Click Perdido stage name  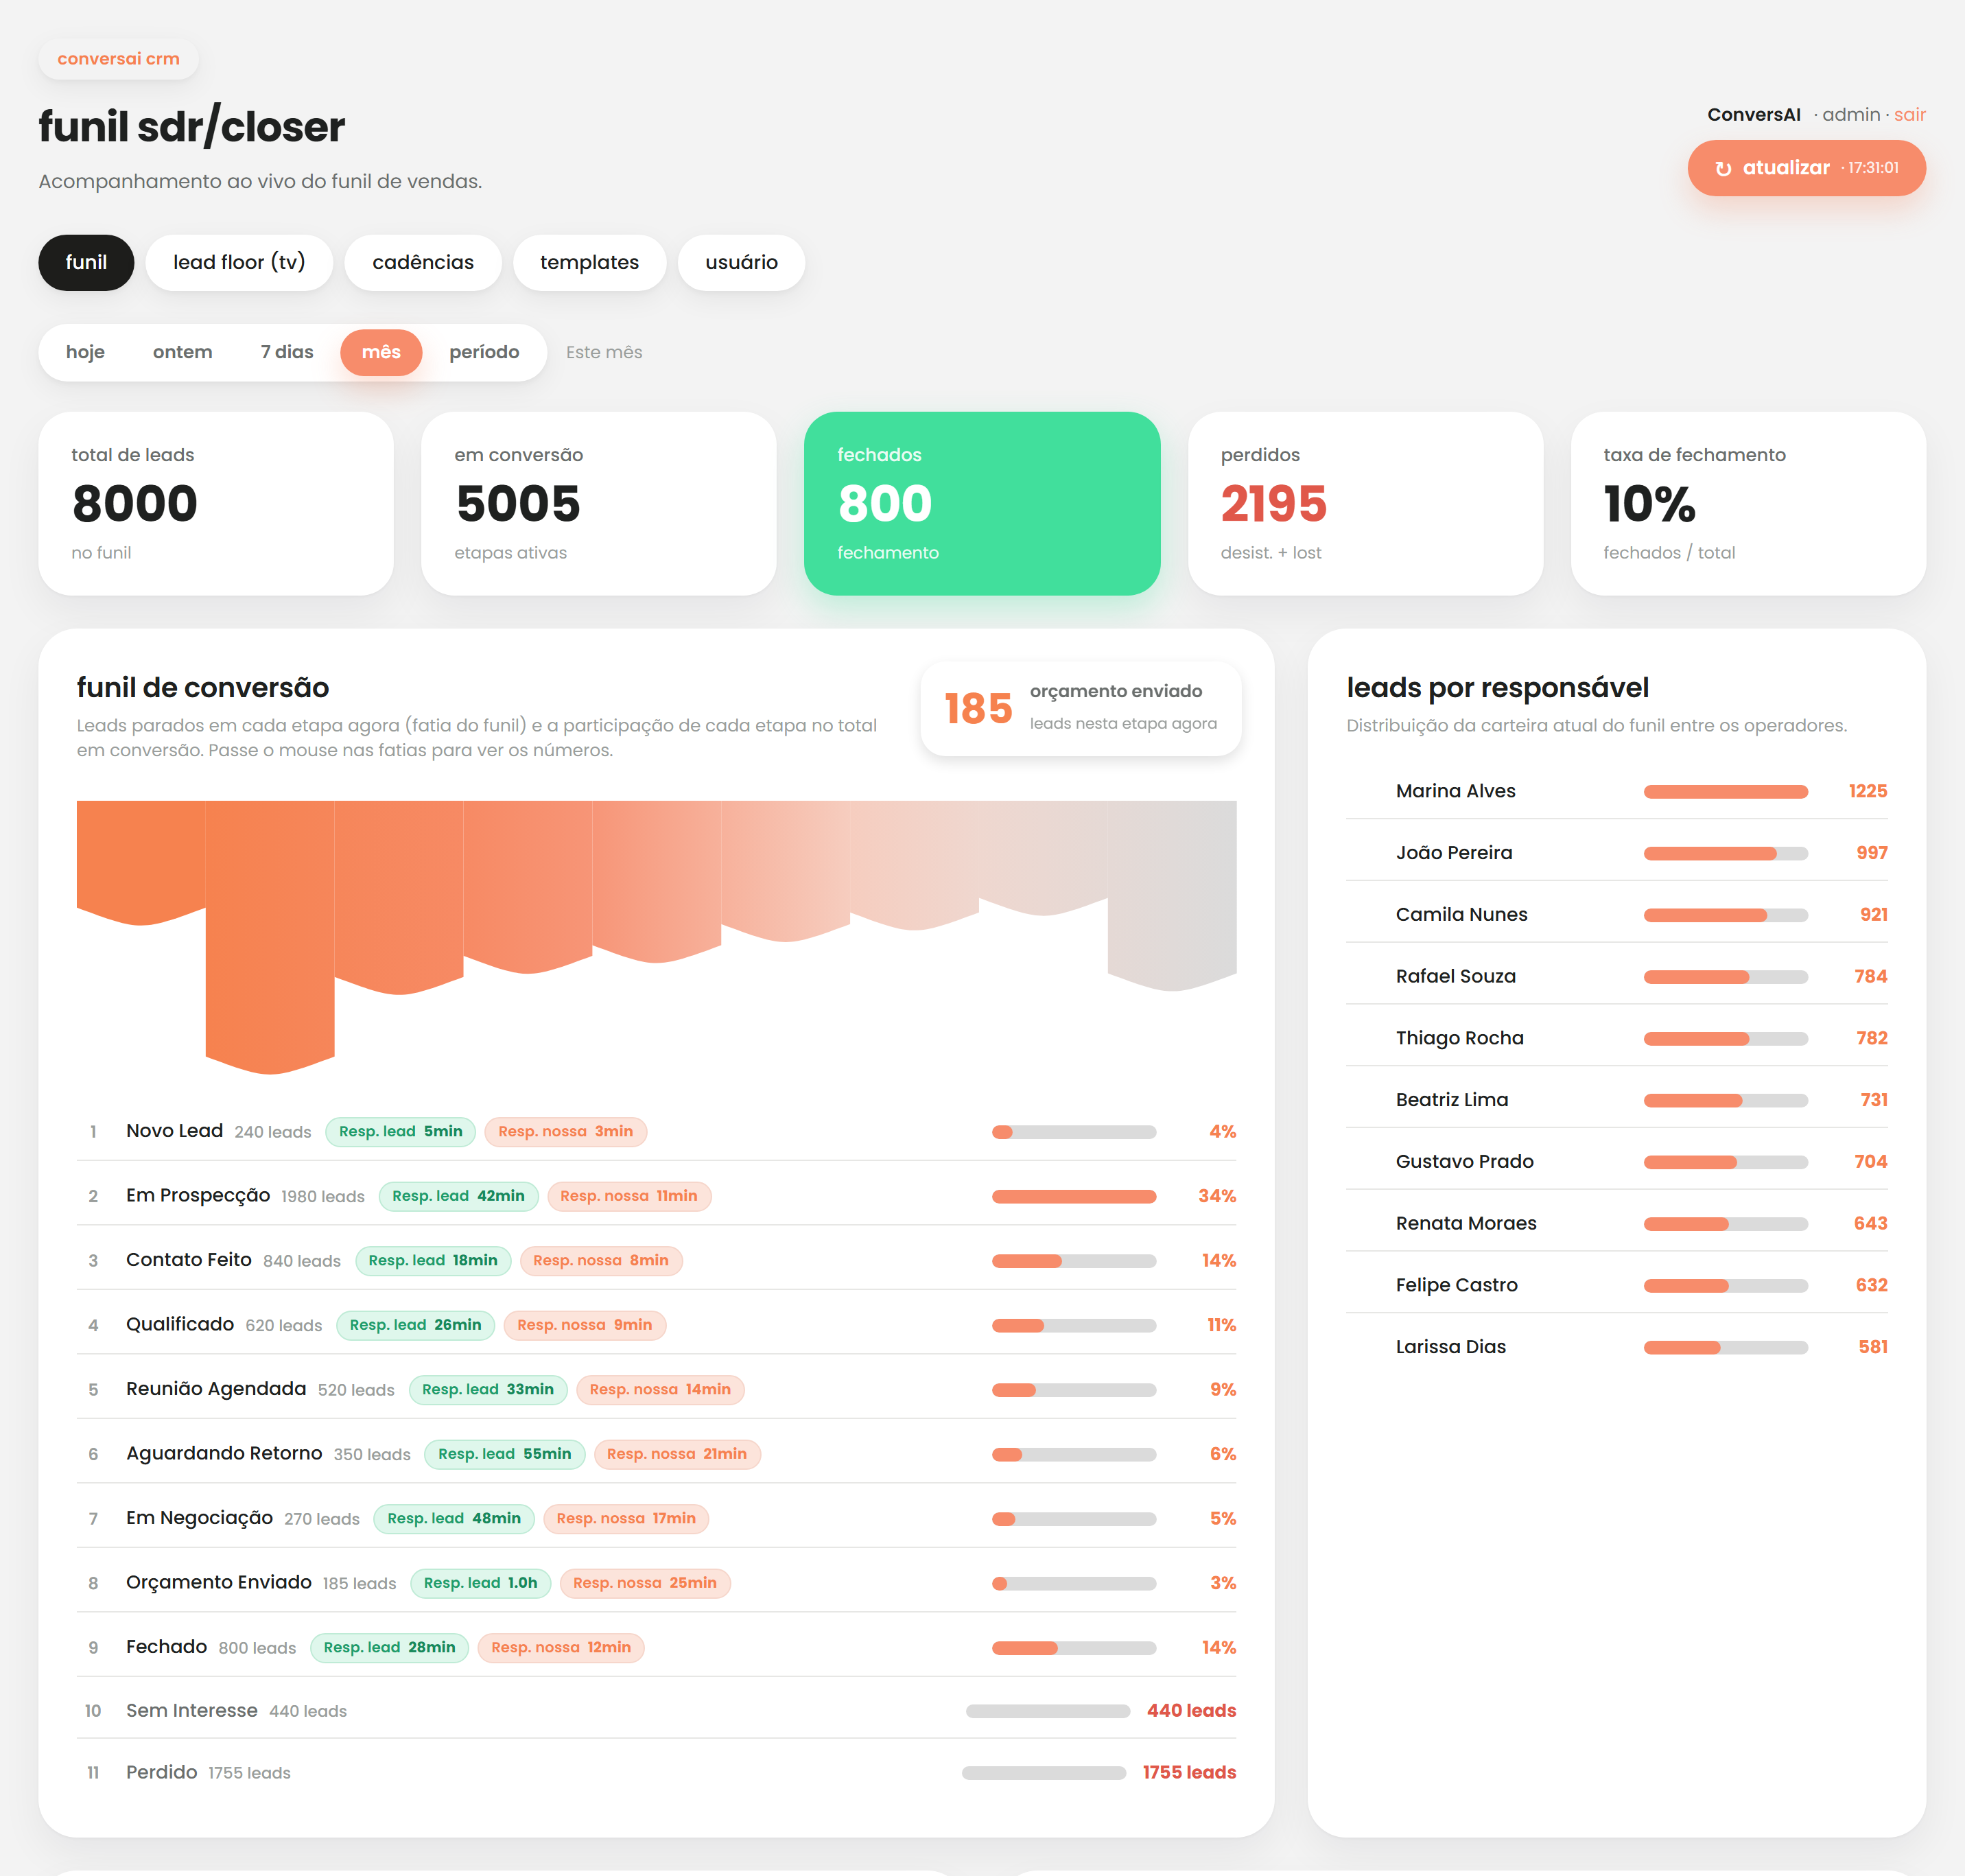[161, 1773]
